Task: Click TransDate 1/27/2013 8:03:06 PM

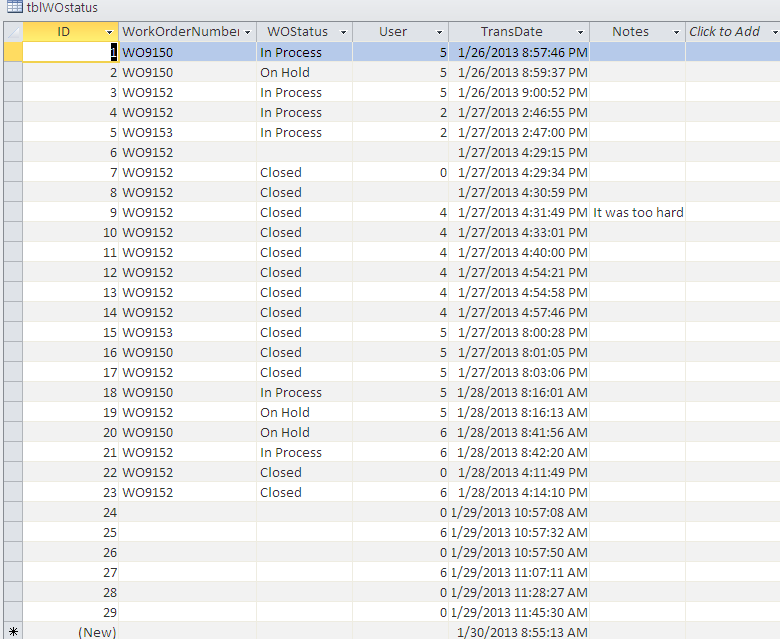Action: click(519, 372)
